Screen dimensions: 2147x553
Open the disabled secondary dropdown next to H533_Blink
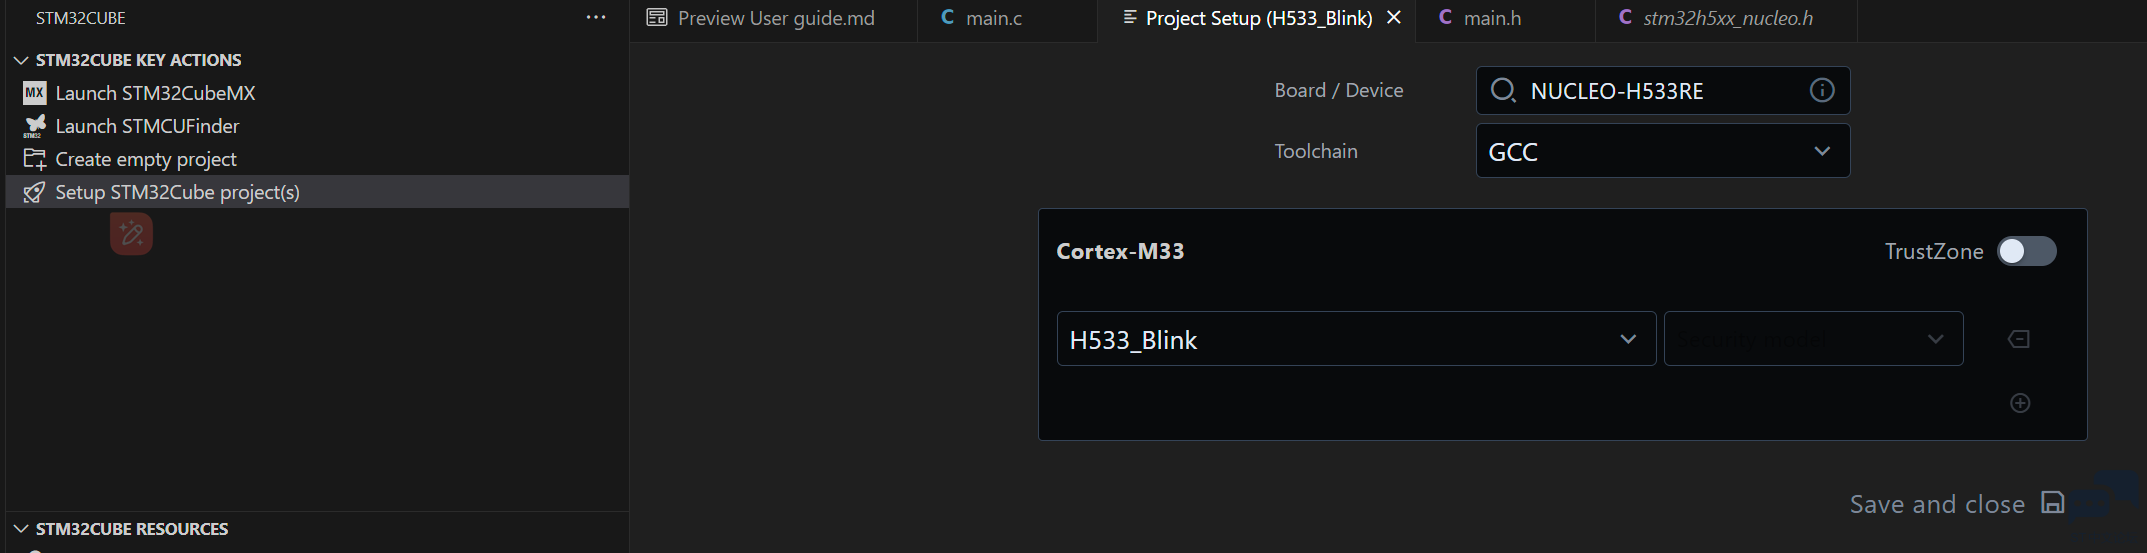(1813, 339)
